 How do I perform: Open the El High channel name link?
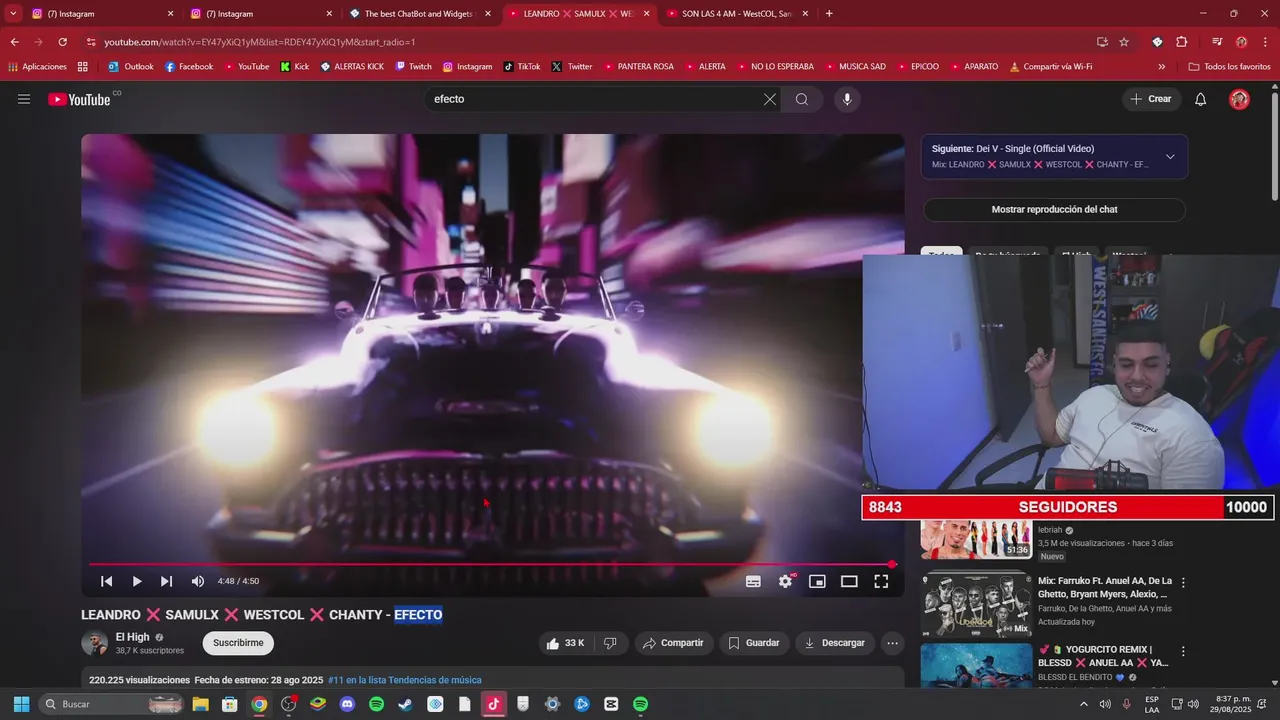pyautogui.click(x=132, y=637)
